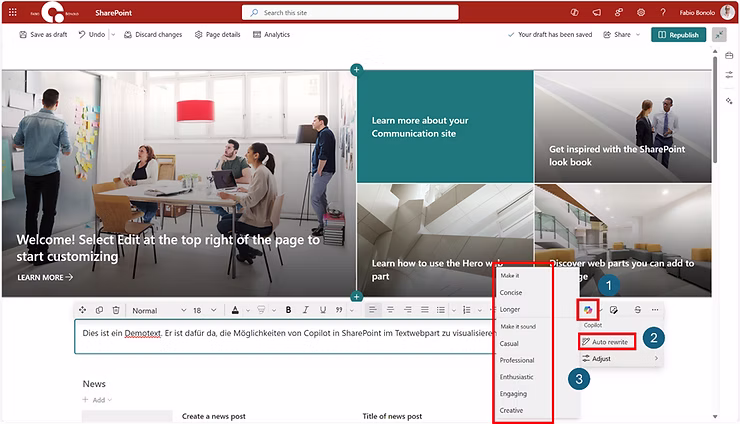Toggle underline formatting
Viewport: 740px width, 424px height.
tap(323, 310)
